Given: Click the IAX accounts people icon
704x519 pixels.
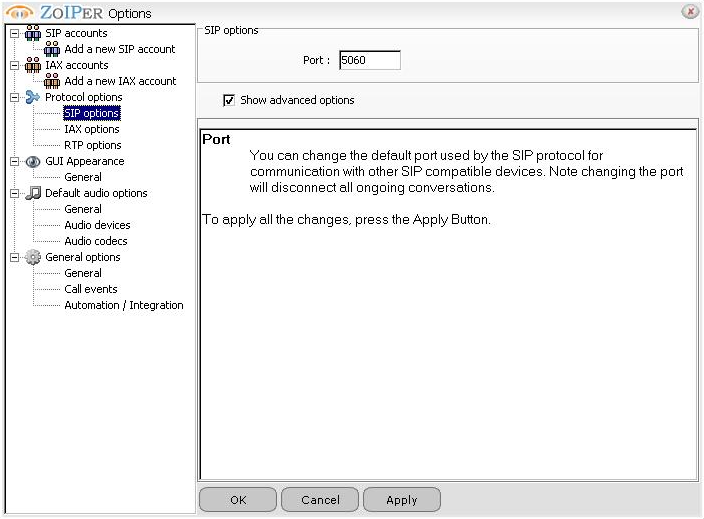Looking at the screenshot, I should point(32,65).
